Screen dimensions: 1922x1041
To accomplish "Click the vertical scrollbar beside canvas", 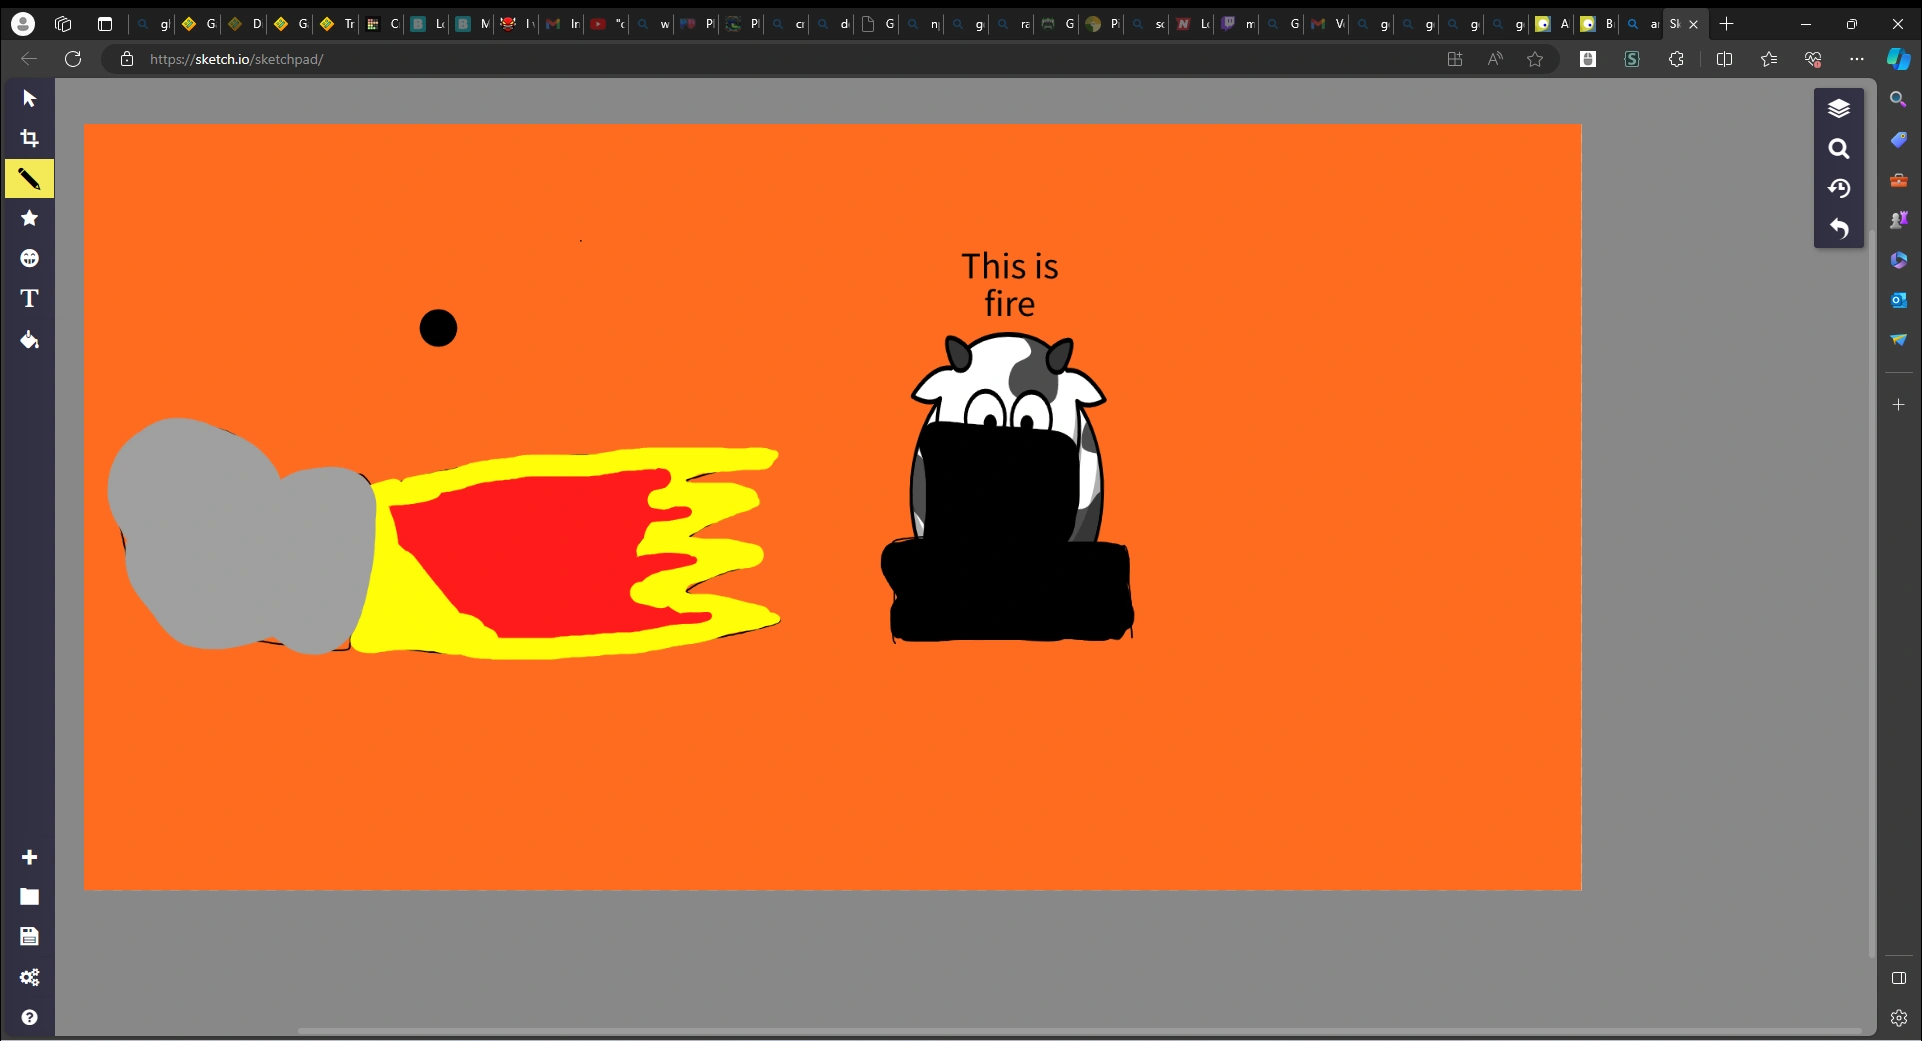I will point(1871,592).
